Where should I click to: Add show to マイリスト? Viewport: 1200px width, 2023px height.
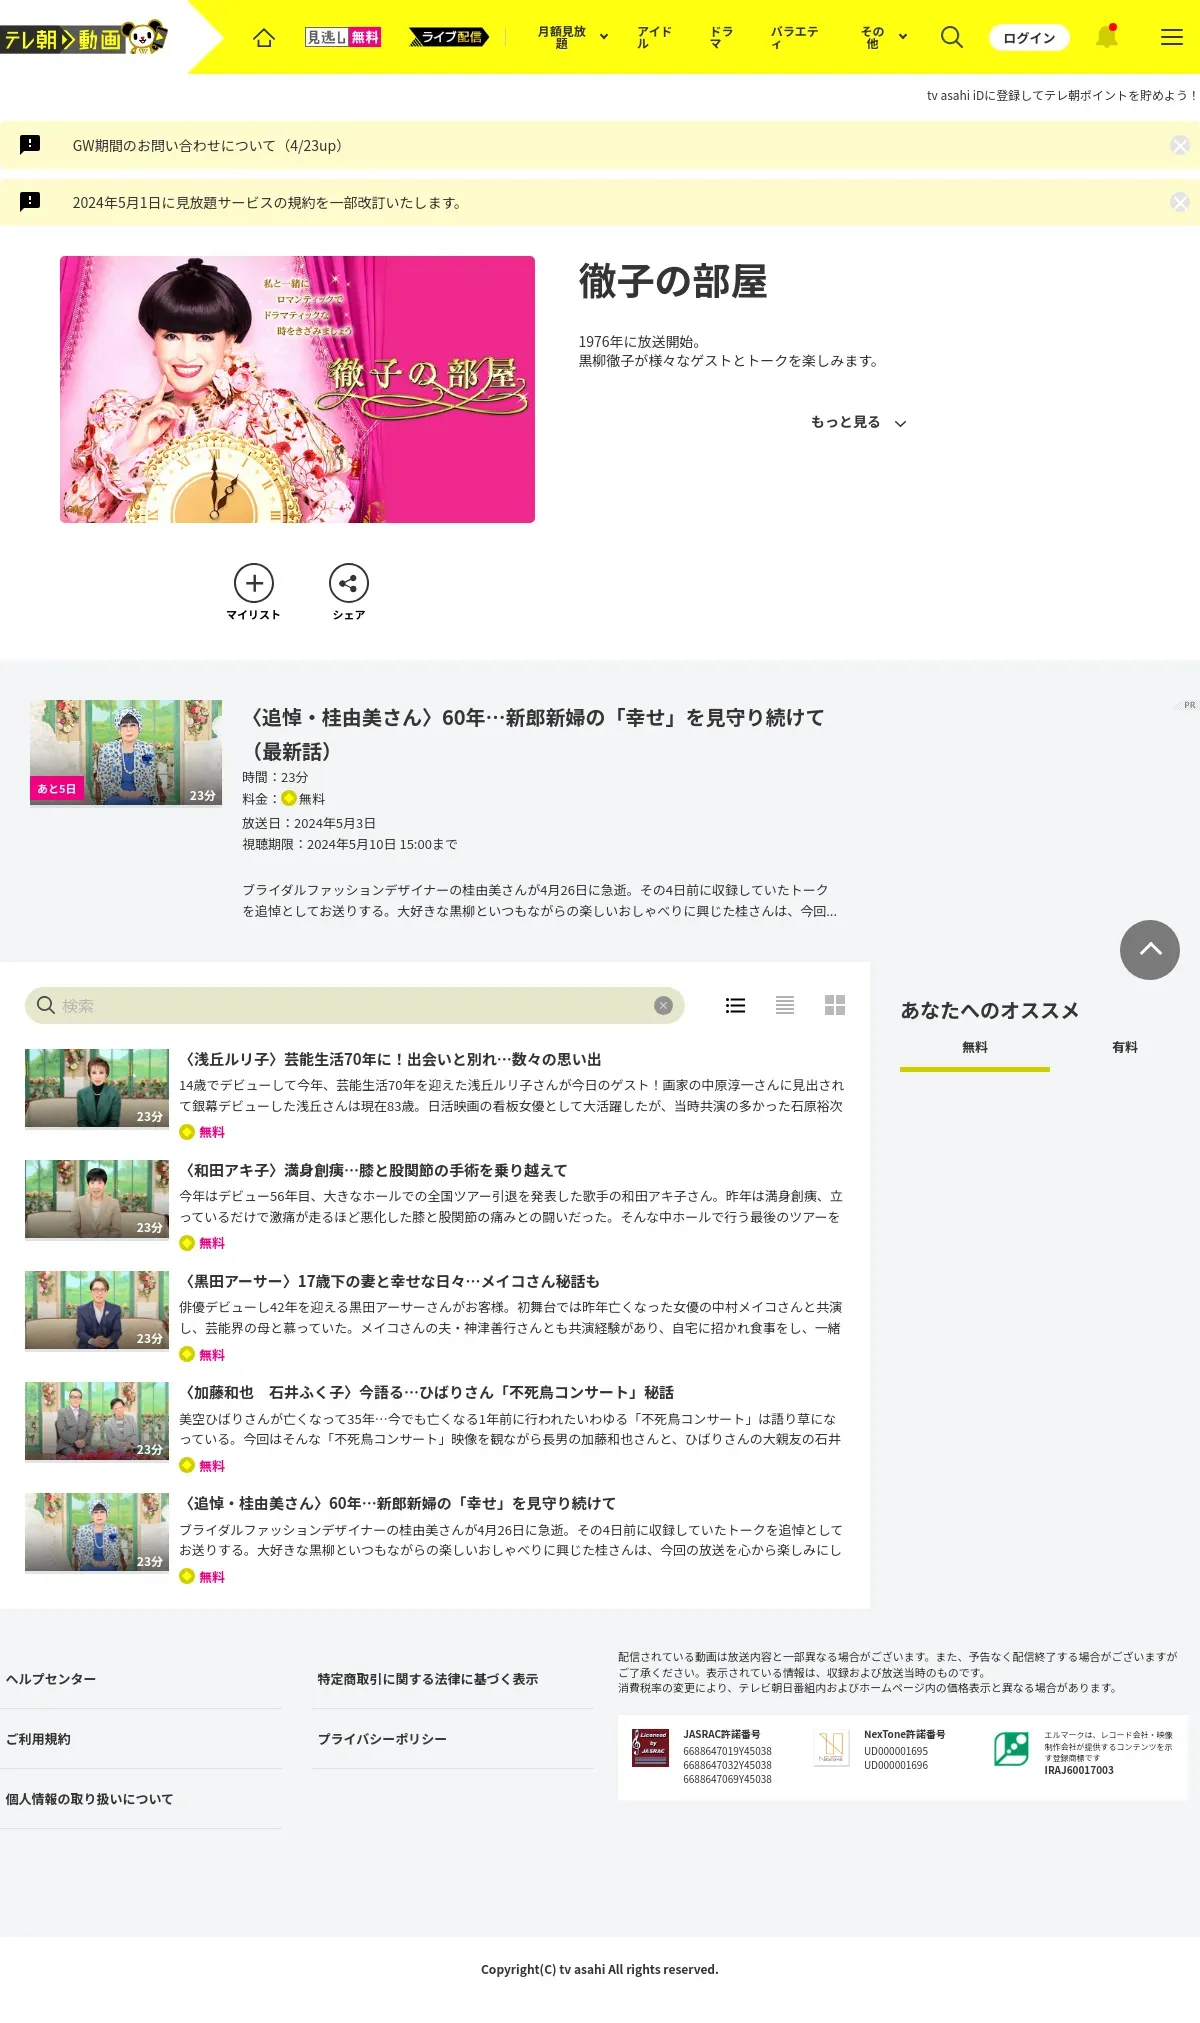254,592
